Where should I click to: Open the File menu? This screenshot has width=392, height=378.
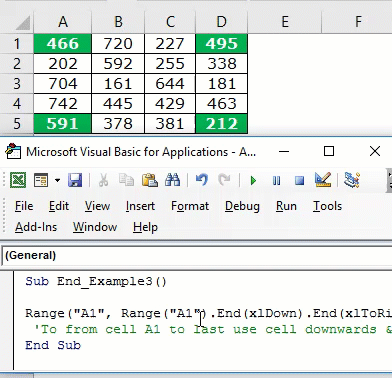coord(24,206)
